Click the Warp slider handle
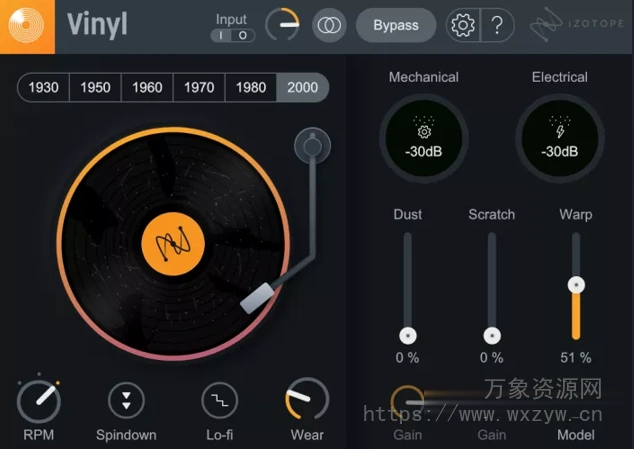The width and height of the screenshot is (634, 449). [576, 285]
